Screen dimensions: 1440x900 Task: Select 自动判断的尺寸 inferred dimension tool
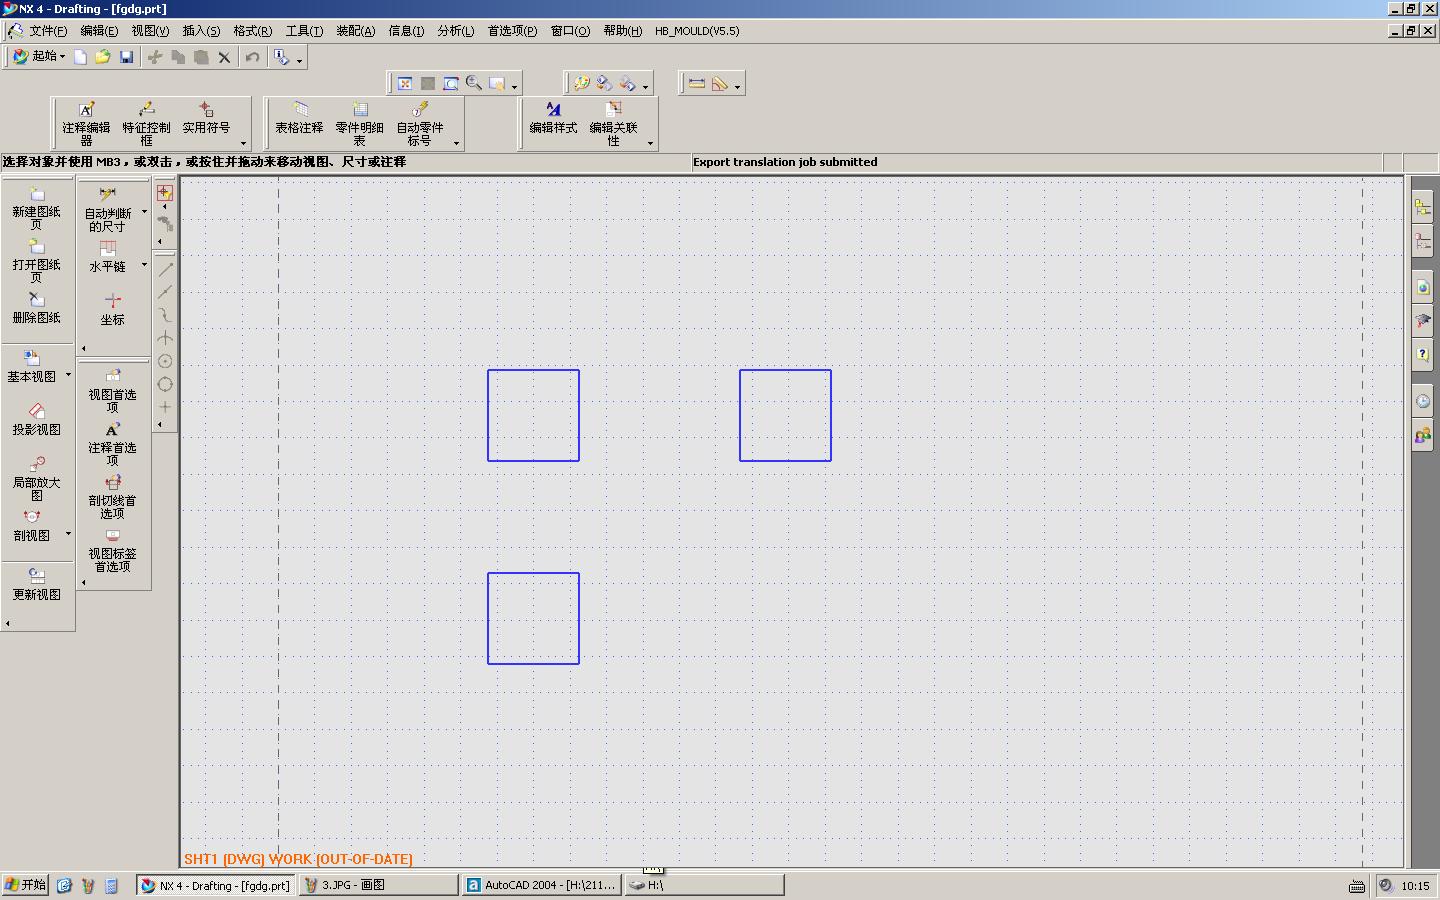tap(107, 210)
